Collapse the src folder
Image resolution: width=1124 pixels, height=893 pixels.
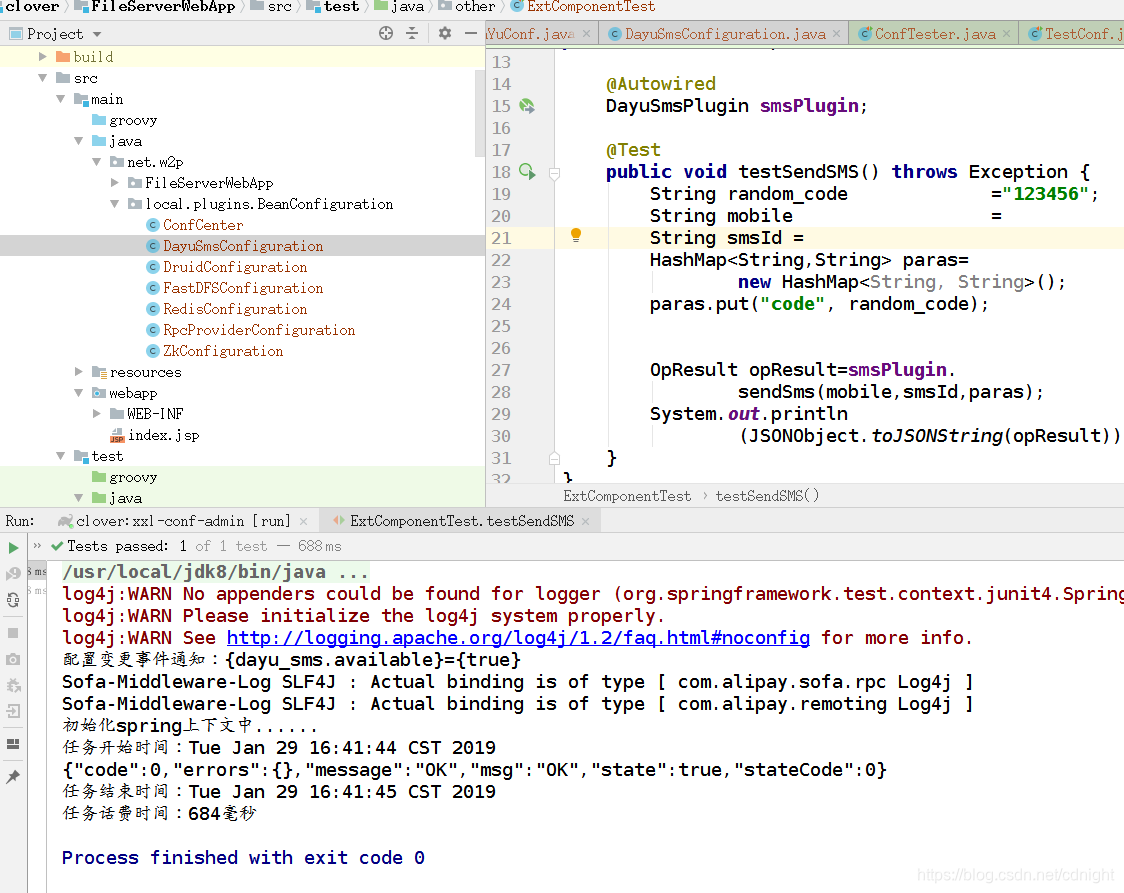(x=42, y=77)
